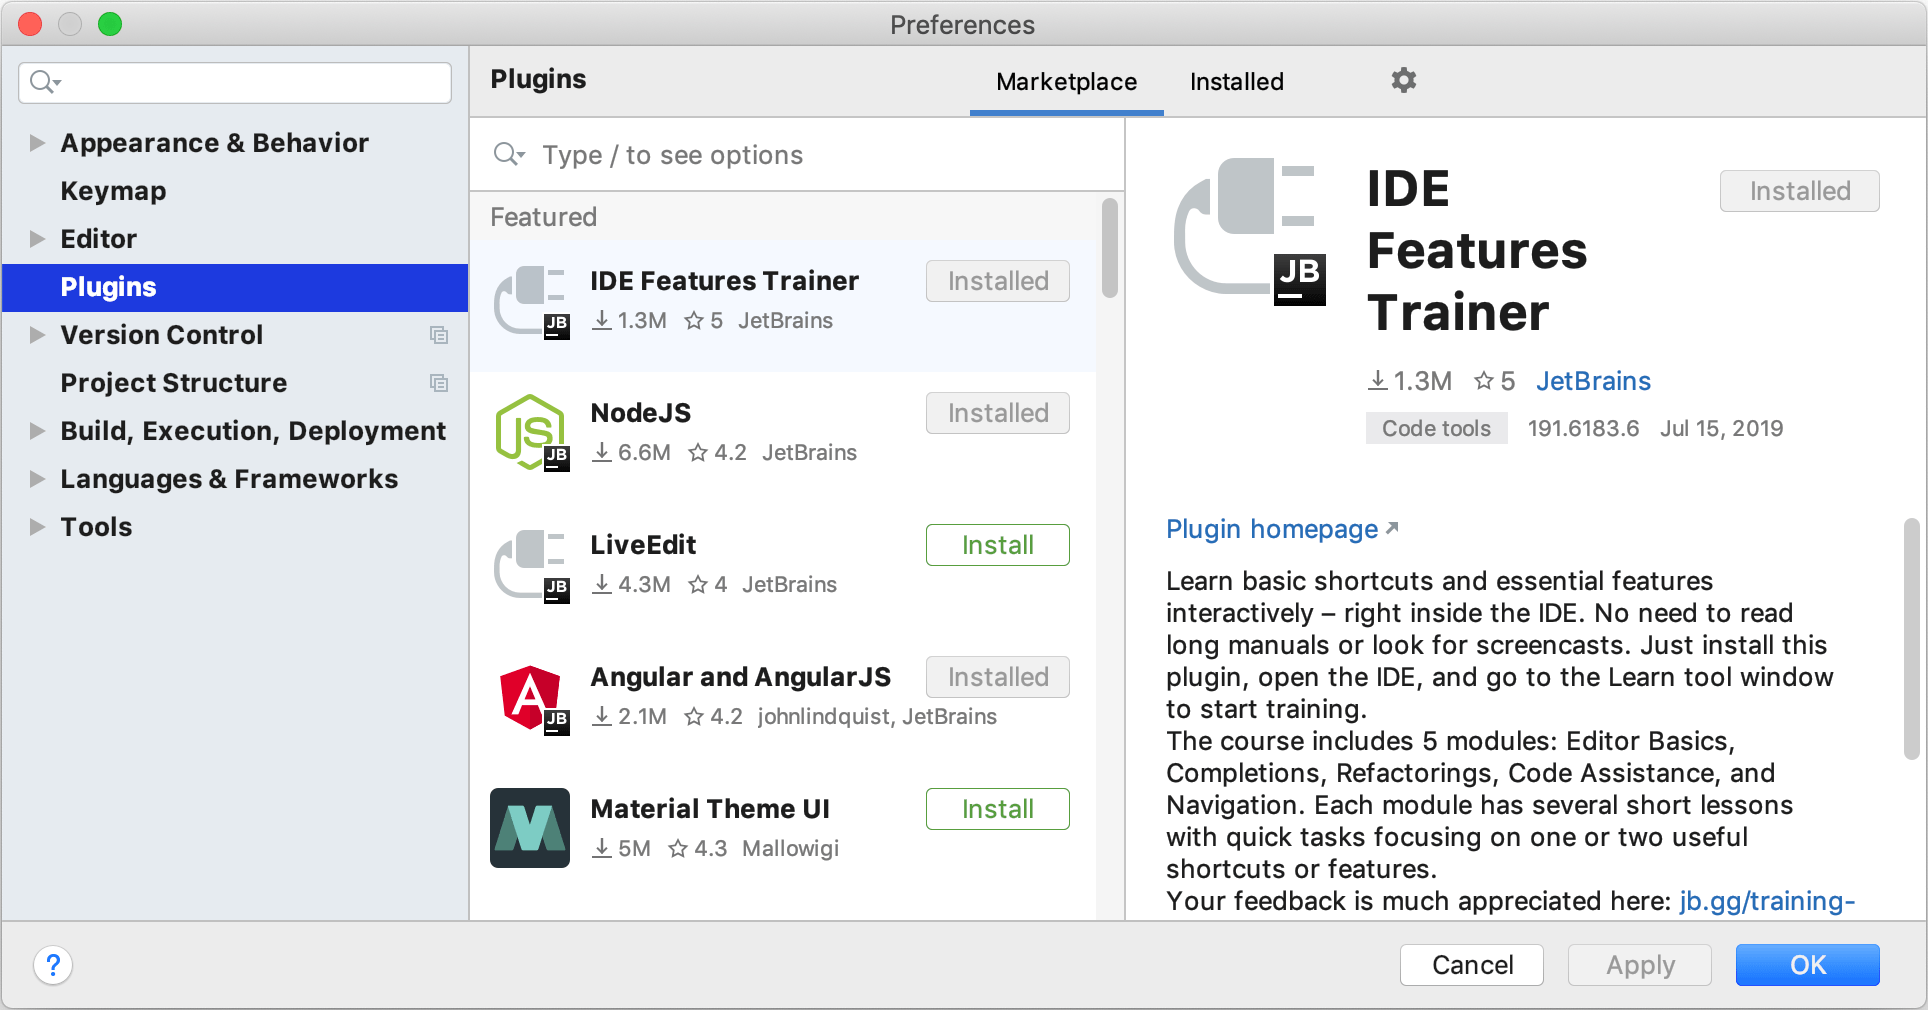
Task: Click the Installed button in plugin details header
Action: tap(1799, 191)
